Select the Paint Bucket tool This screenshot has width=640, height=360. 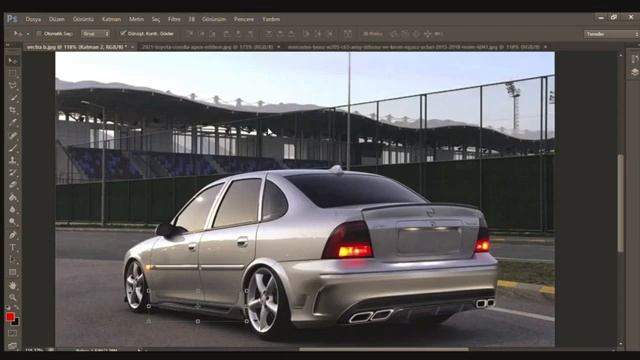(x=13, y=198)
